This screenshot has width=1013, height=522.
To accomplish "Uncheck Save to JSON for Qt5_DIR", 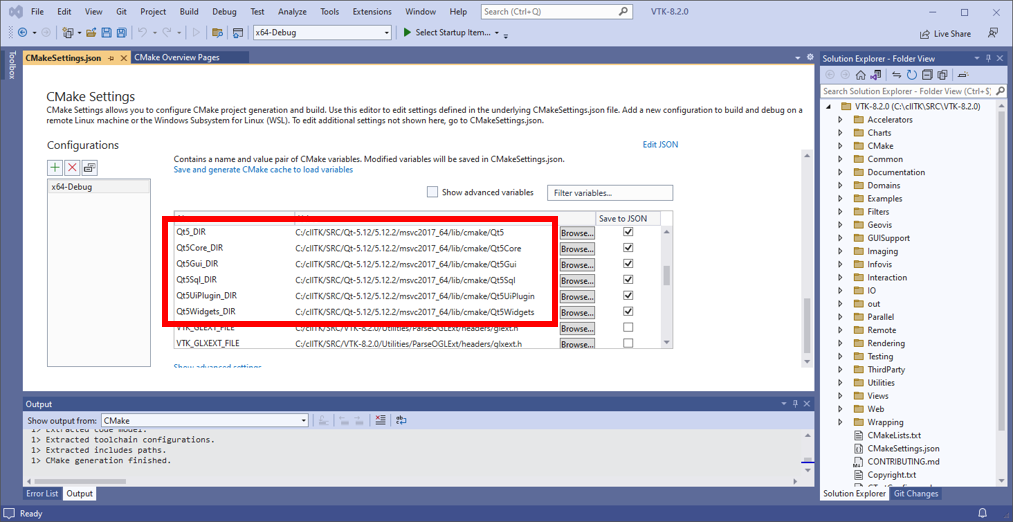I will (627, 231).
